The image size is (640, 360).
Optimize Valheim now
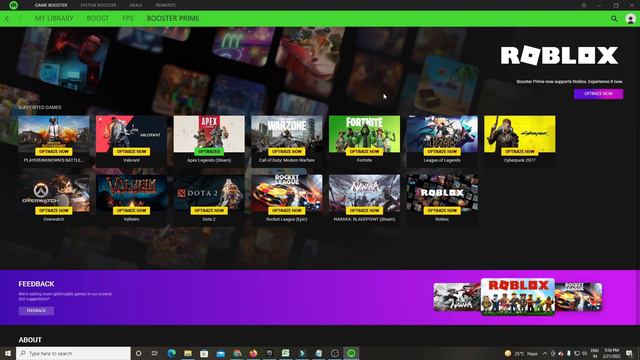[131, 211]
